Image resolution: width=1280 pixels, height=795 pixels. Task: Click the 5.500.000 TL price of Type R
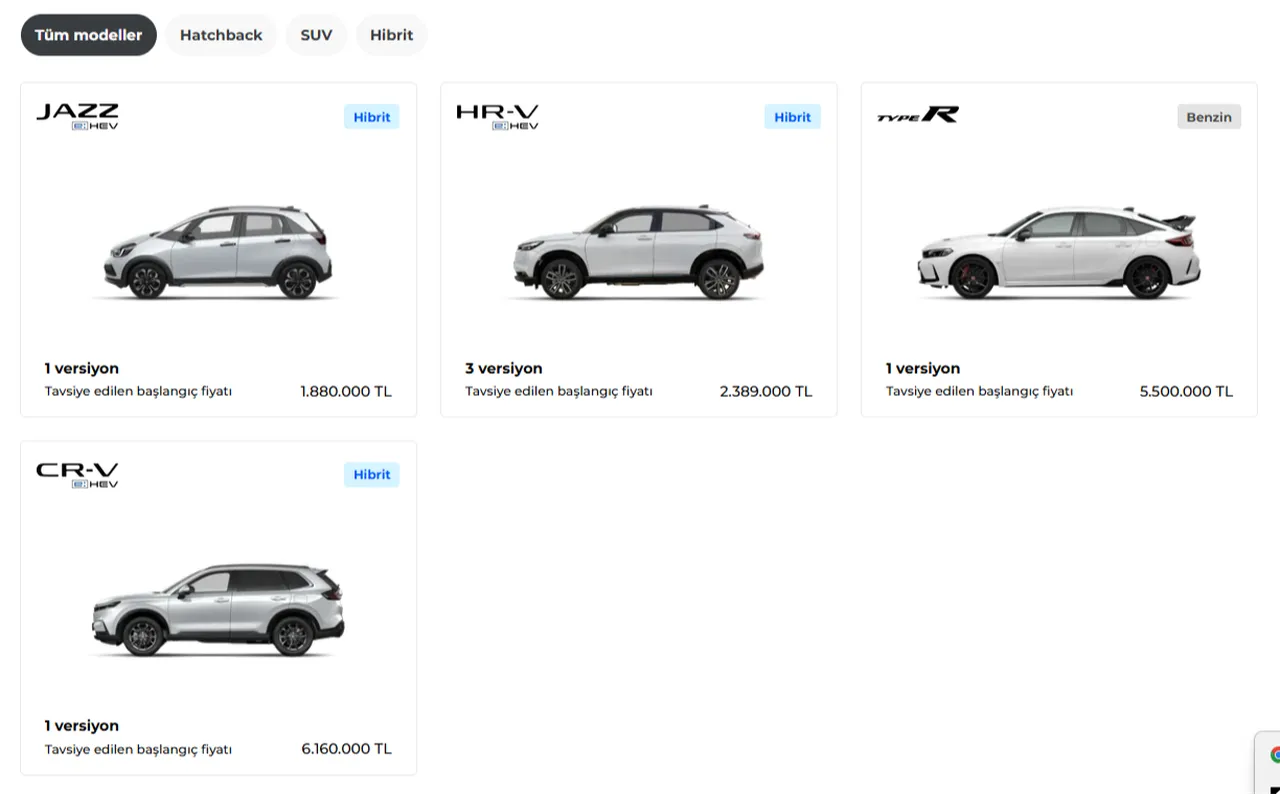point(1186,391)
